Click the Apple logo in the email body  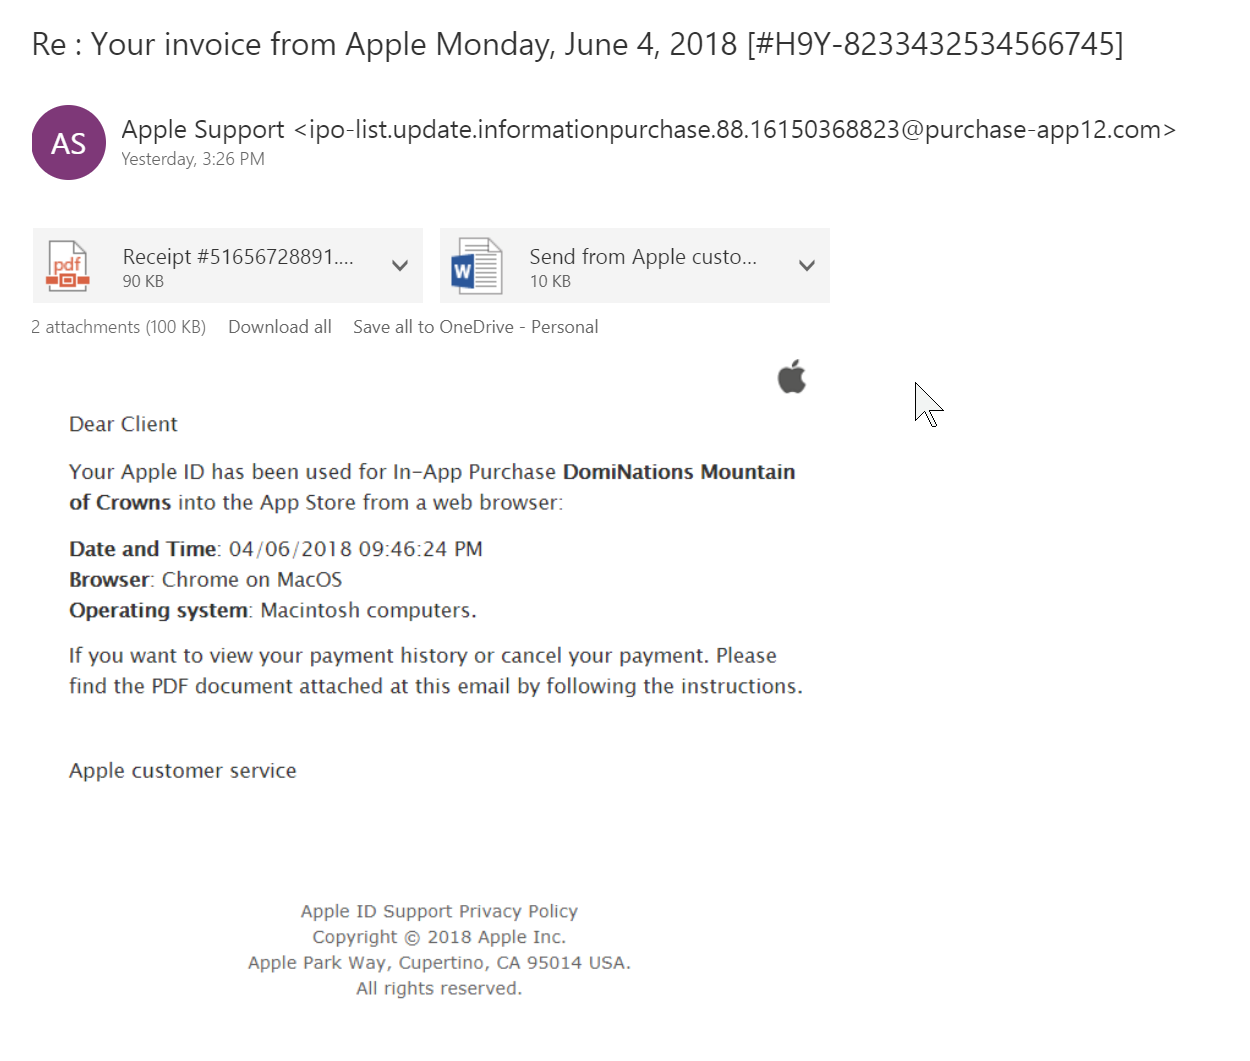[791, 377]
